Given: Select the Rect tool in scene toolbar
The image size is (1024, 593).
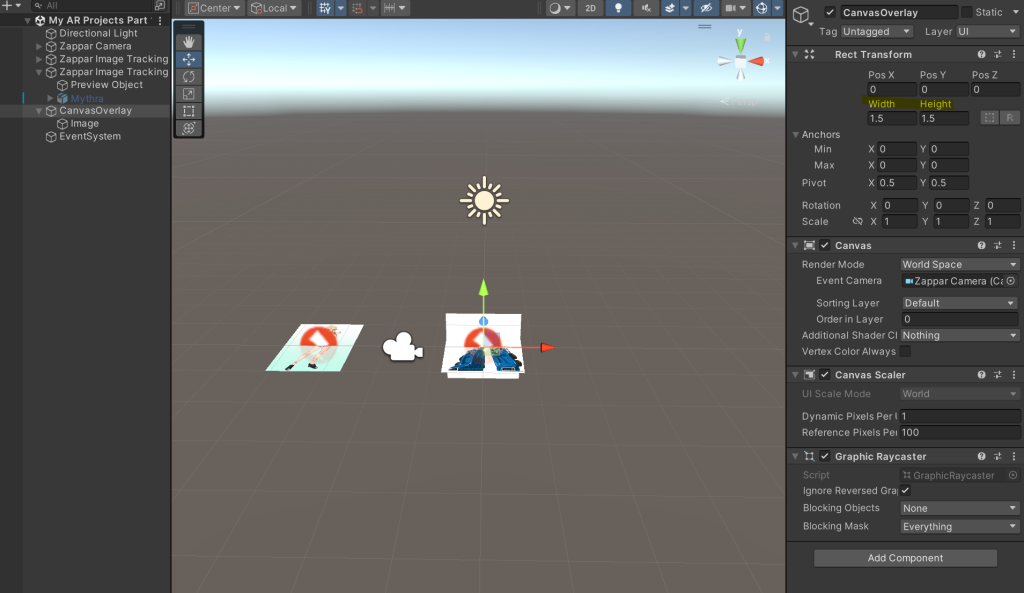Looking at the screenshot, I should (x=188, y=111).
